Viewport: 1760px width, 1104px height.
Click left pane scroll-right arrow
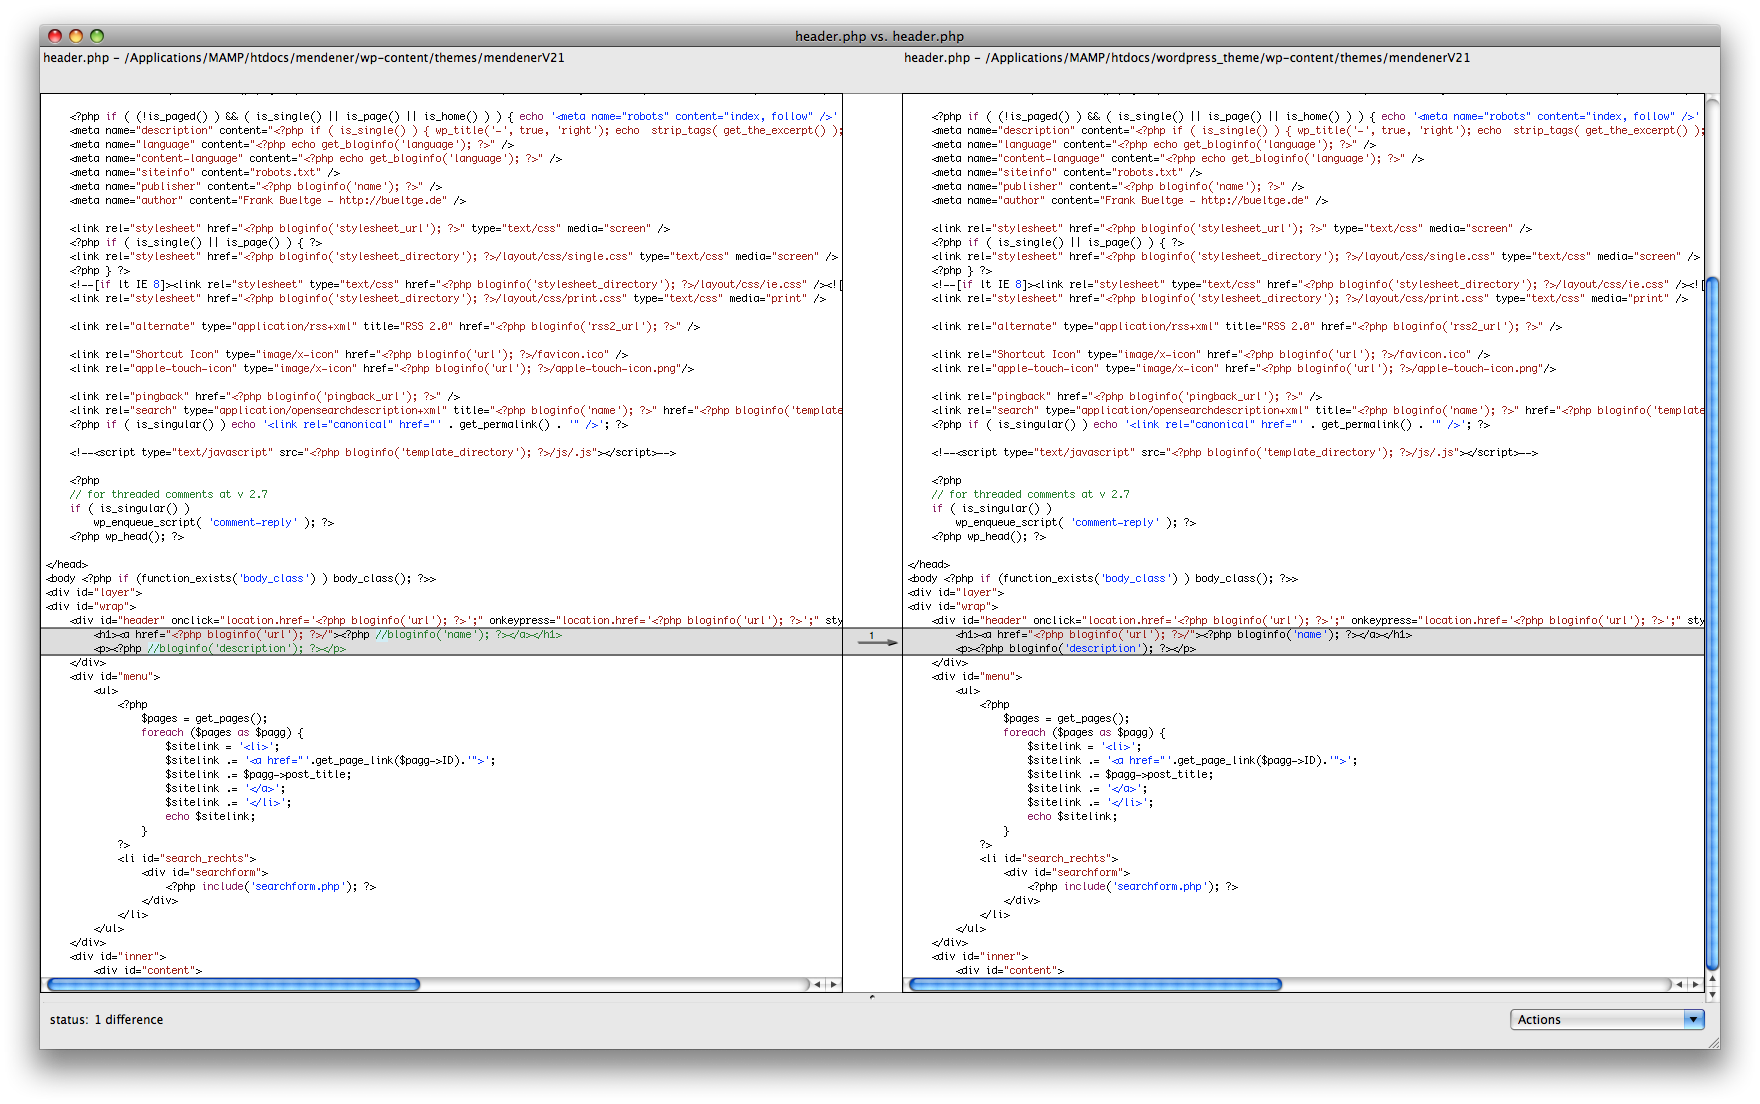(833, 984)
